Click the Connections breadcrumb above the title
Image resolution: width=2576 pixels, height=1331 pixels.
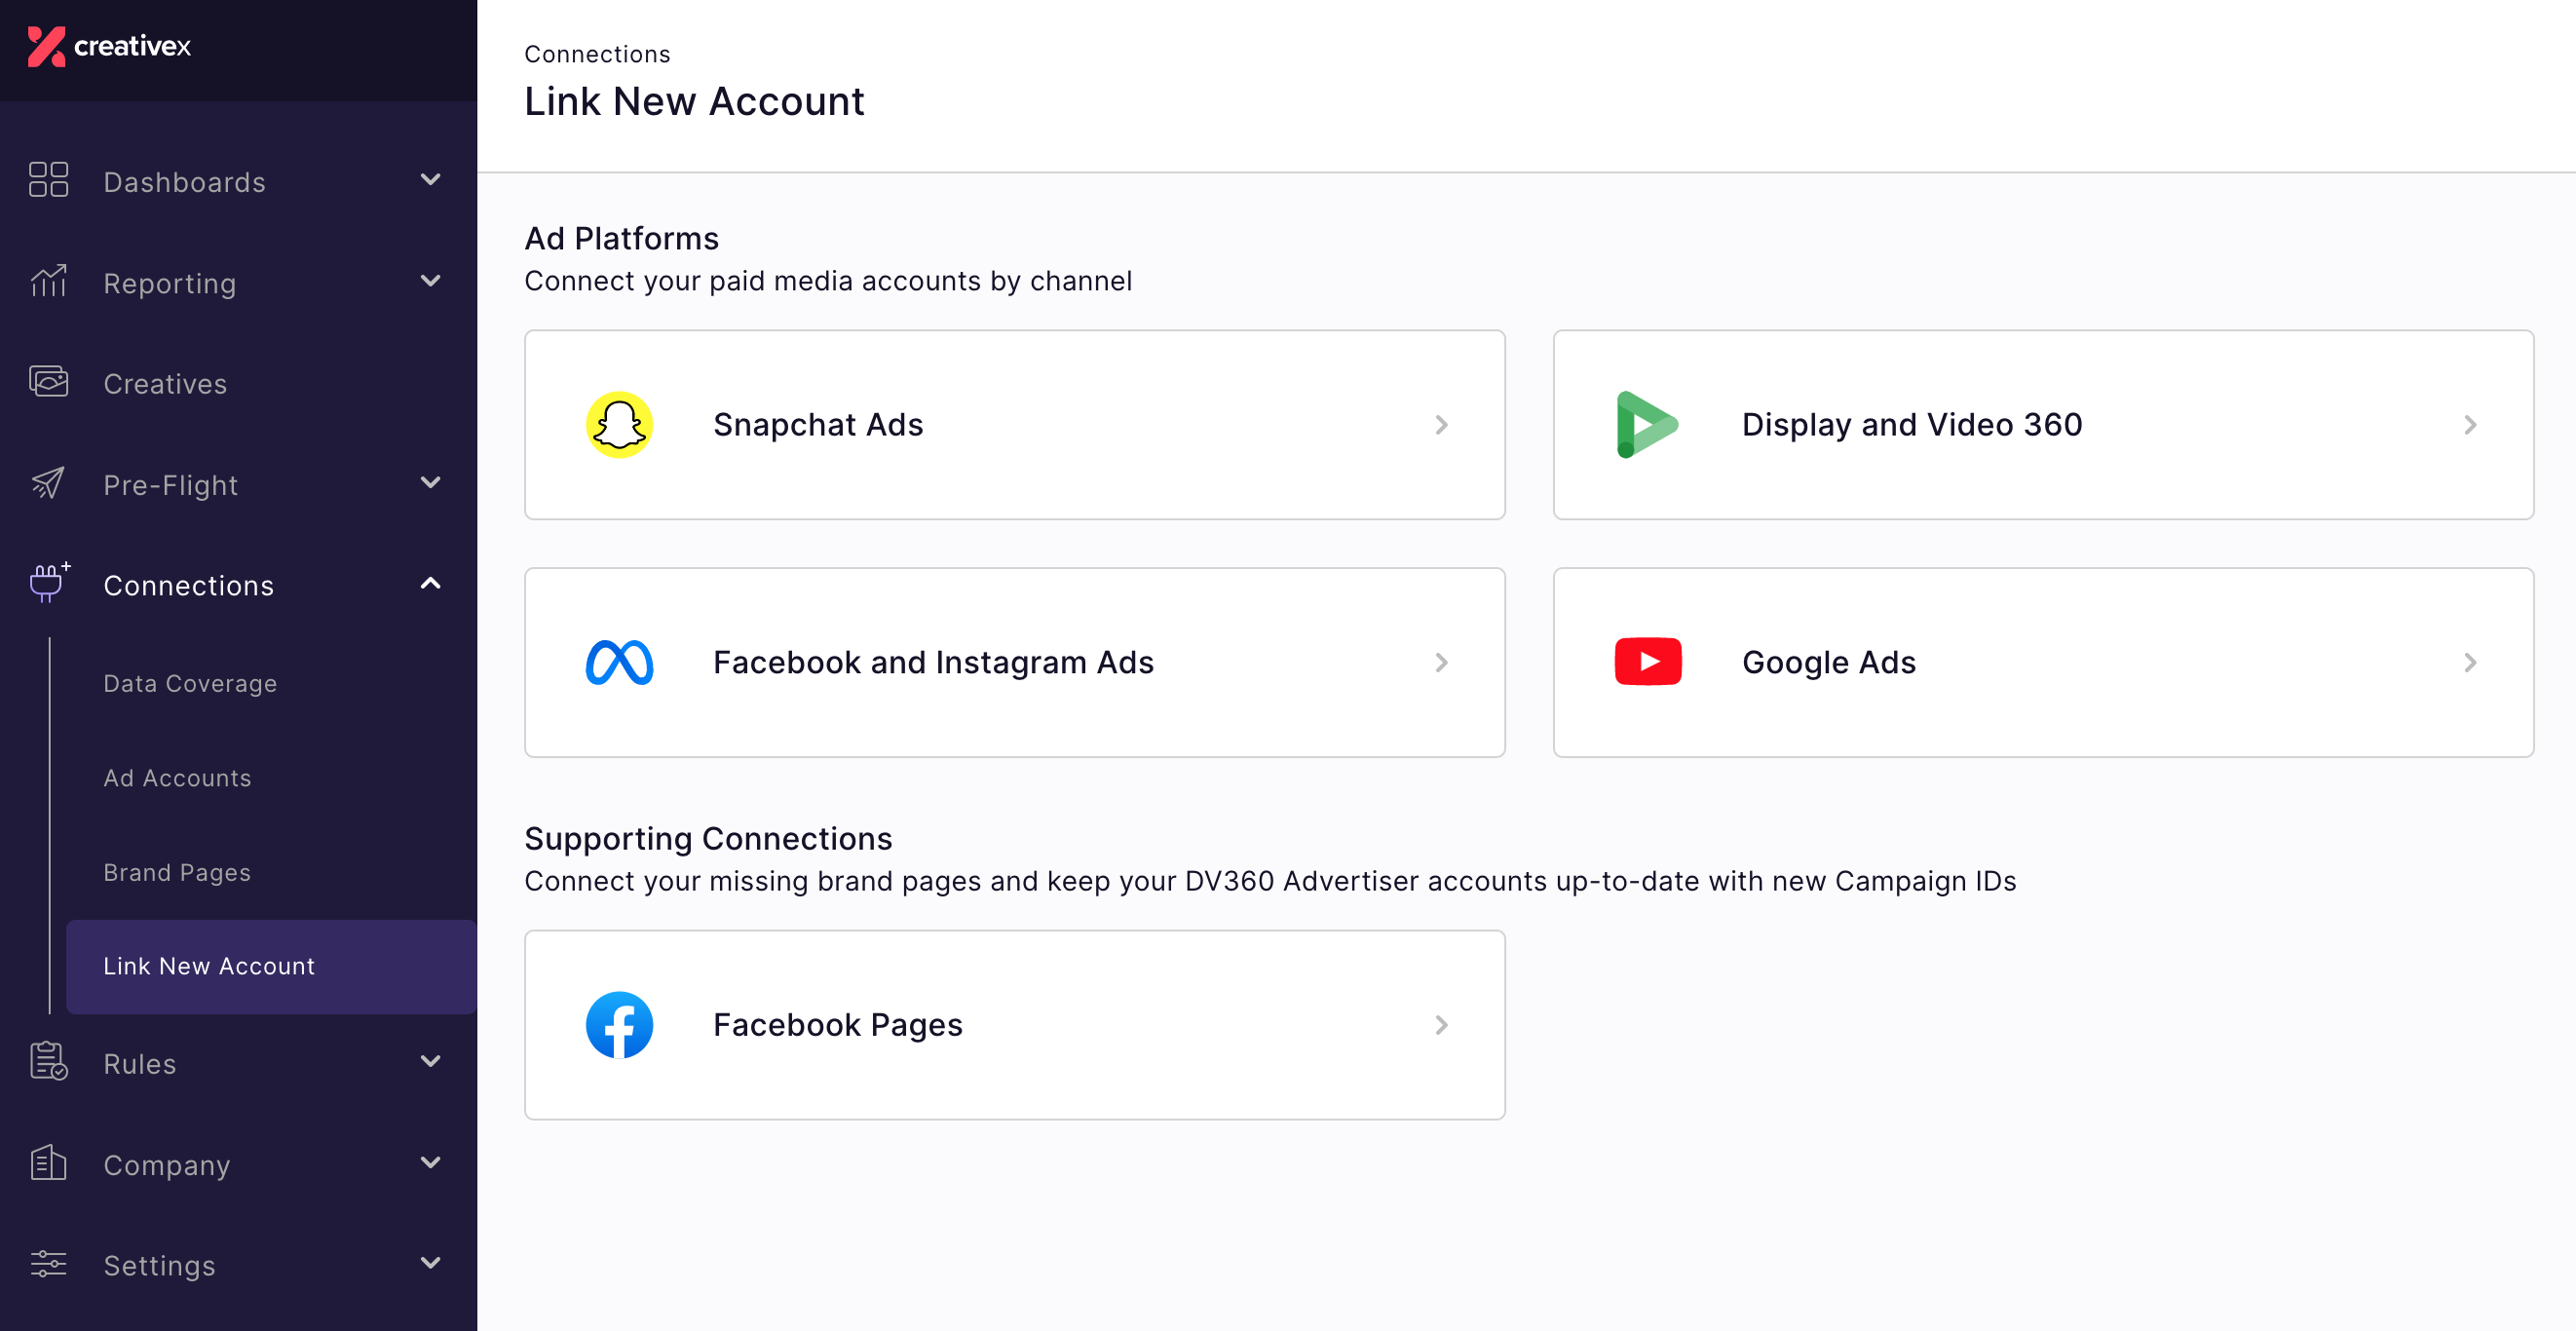(597, 54)
